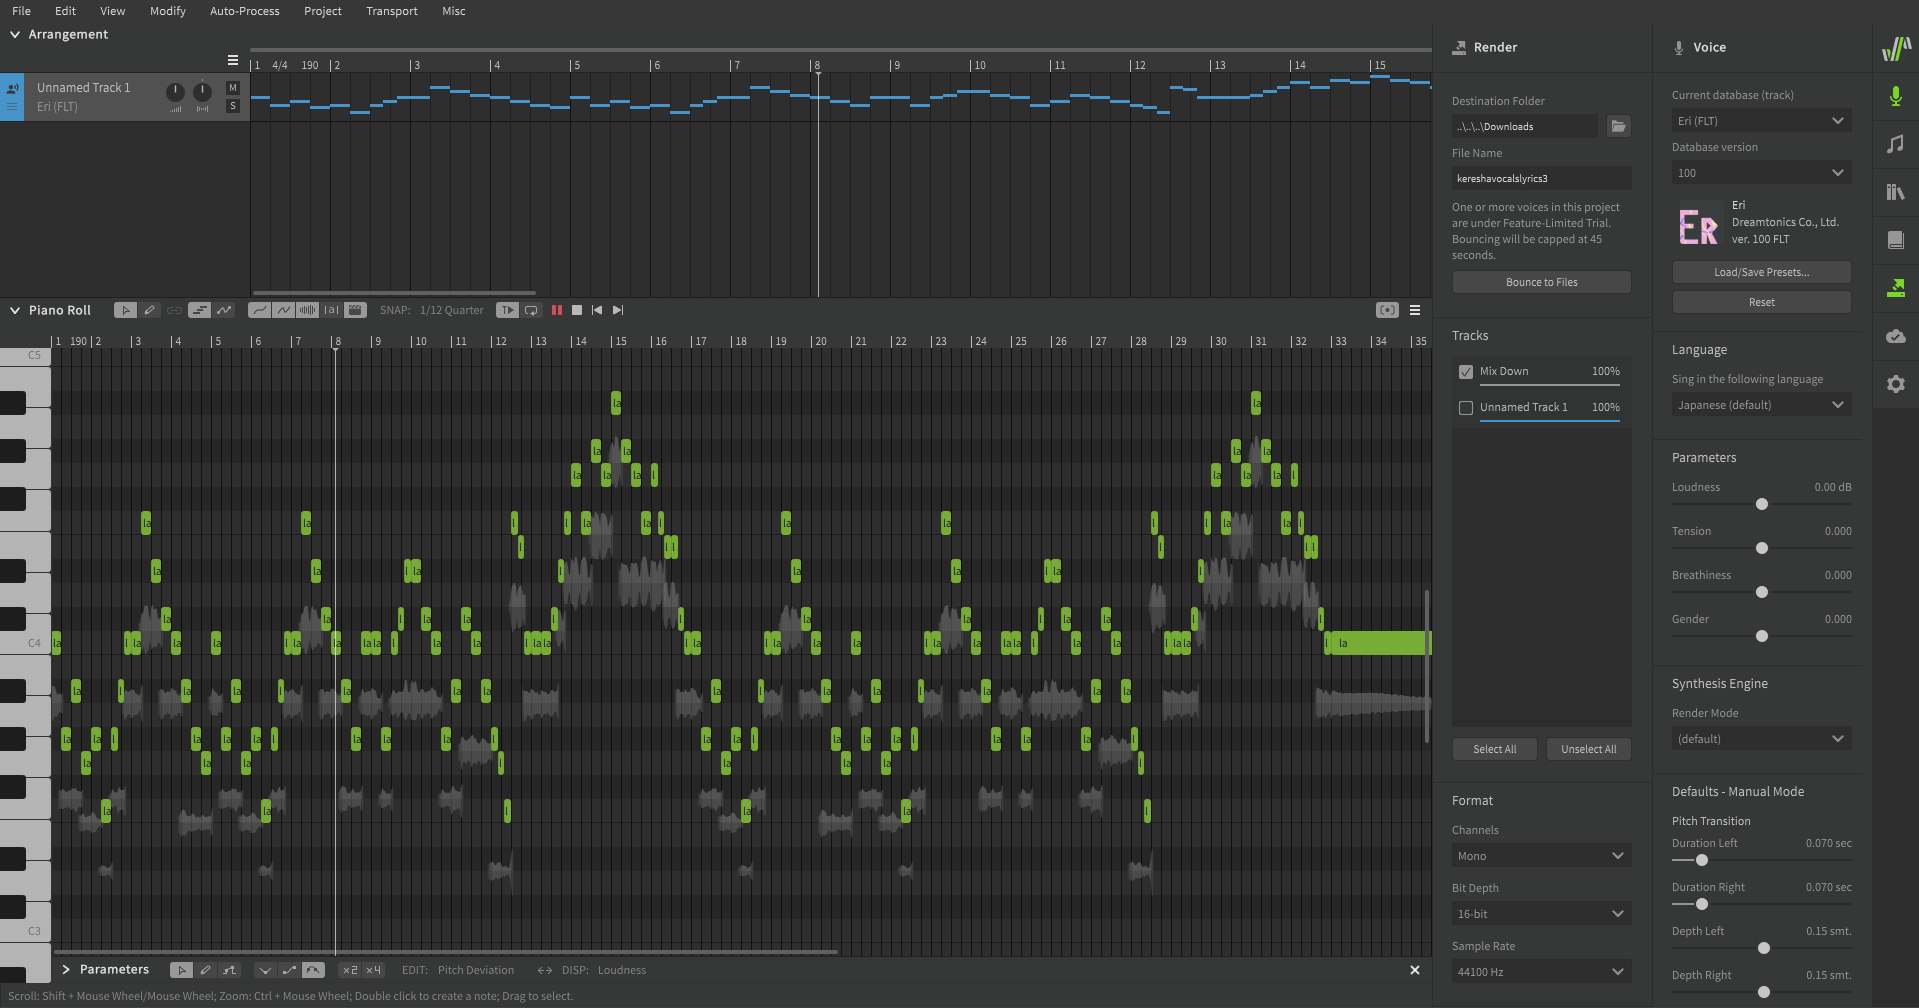Open the Render Mode dropdown
This screenshot has width=1919, height=1008.
(x=1761, y=739)
